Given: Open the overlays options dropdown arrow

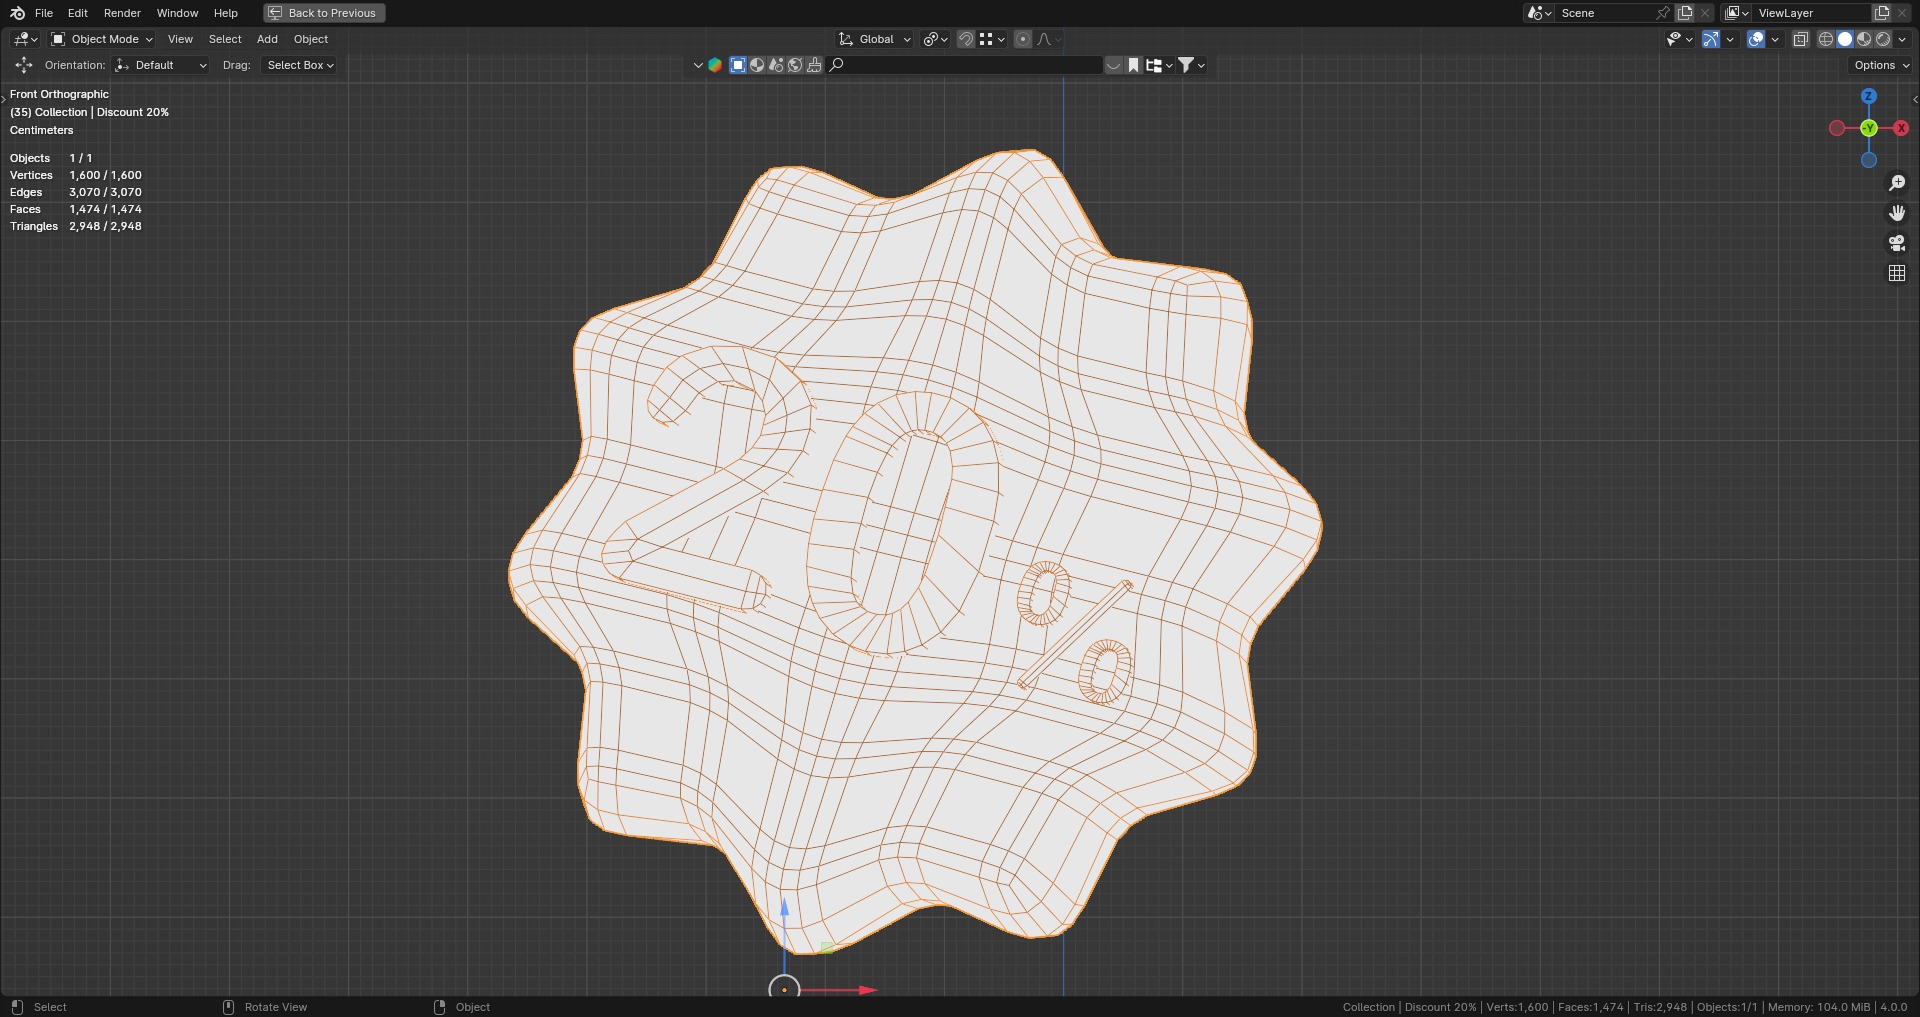Looking at the screenshot, I should (1775, 39).
